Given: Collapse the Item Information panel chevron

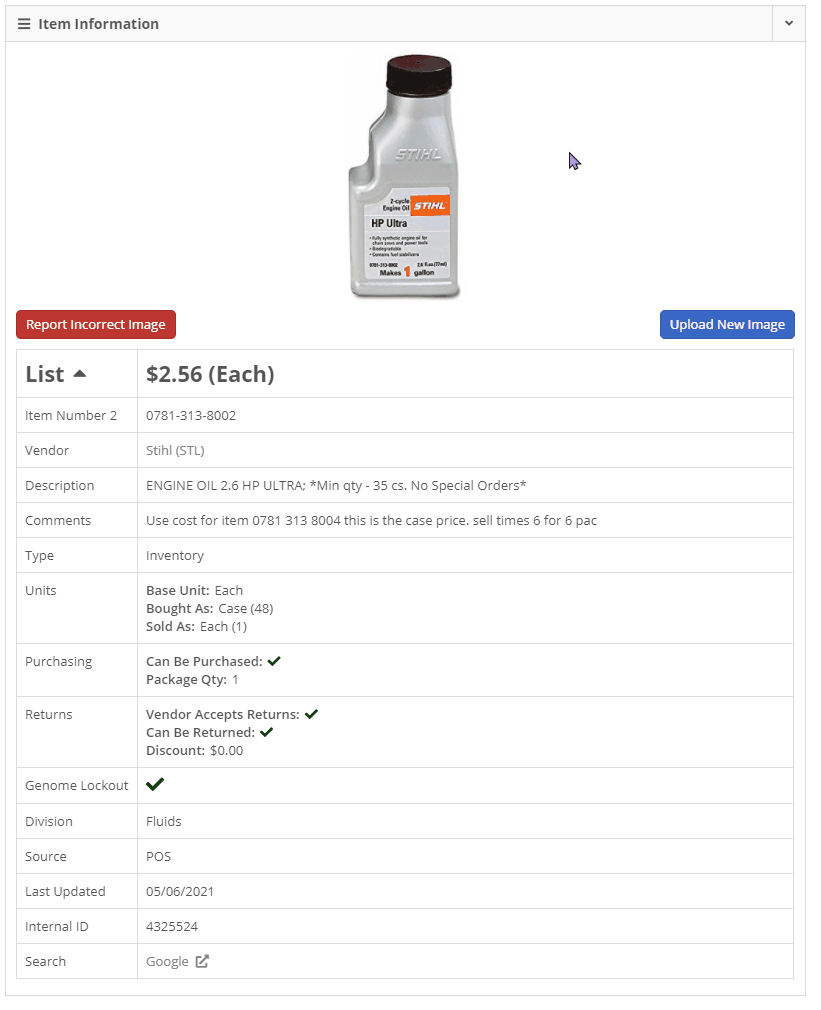Looking at the screenshot, I should 789,24.
